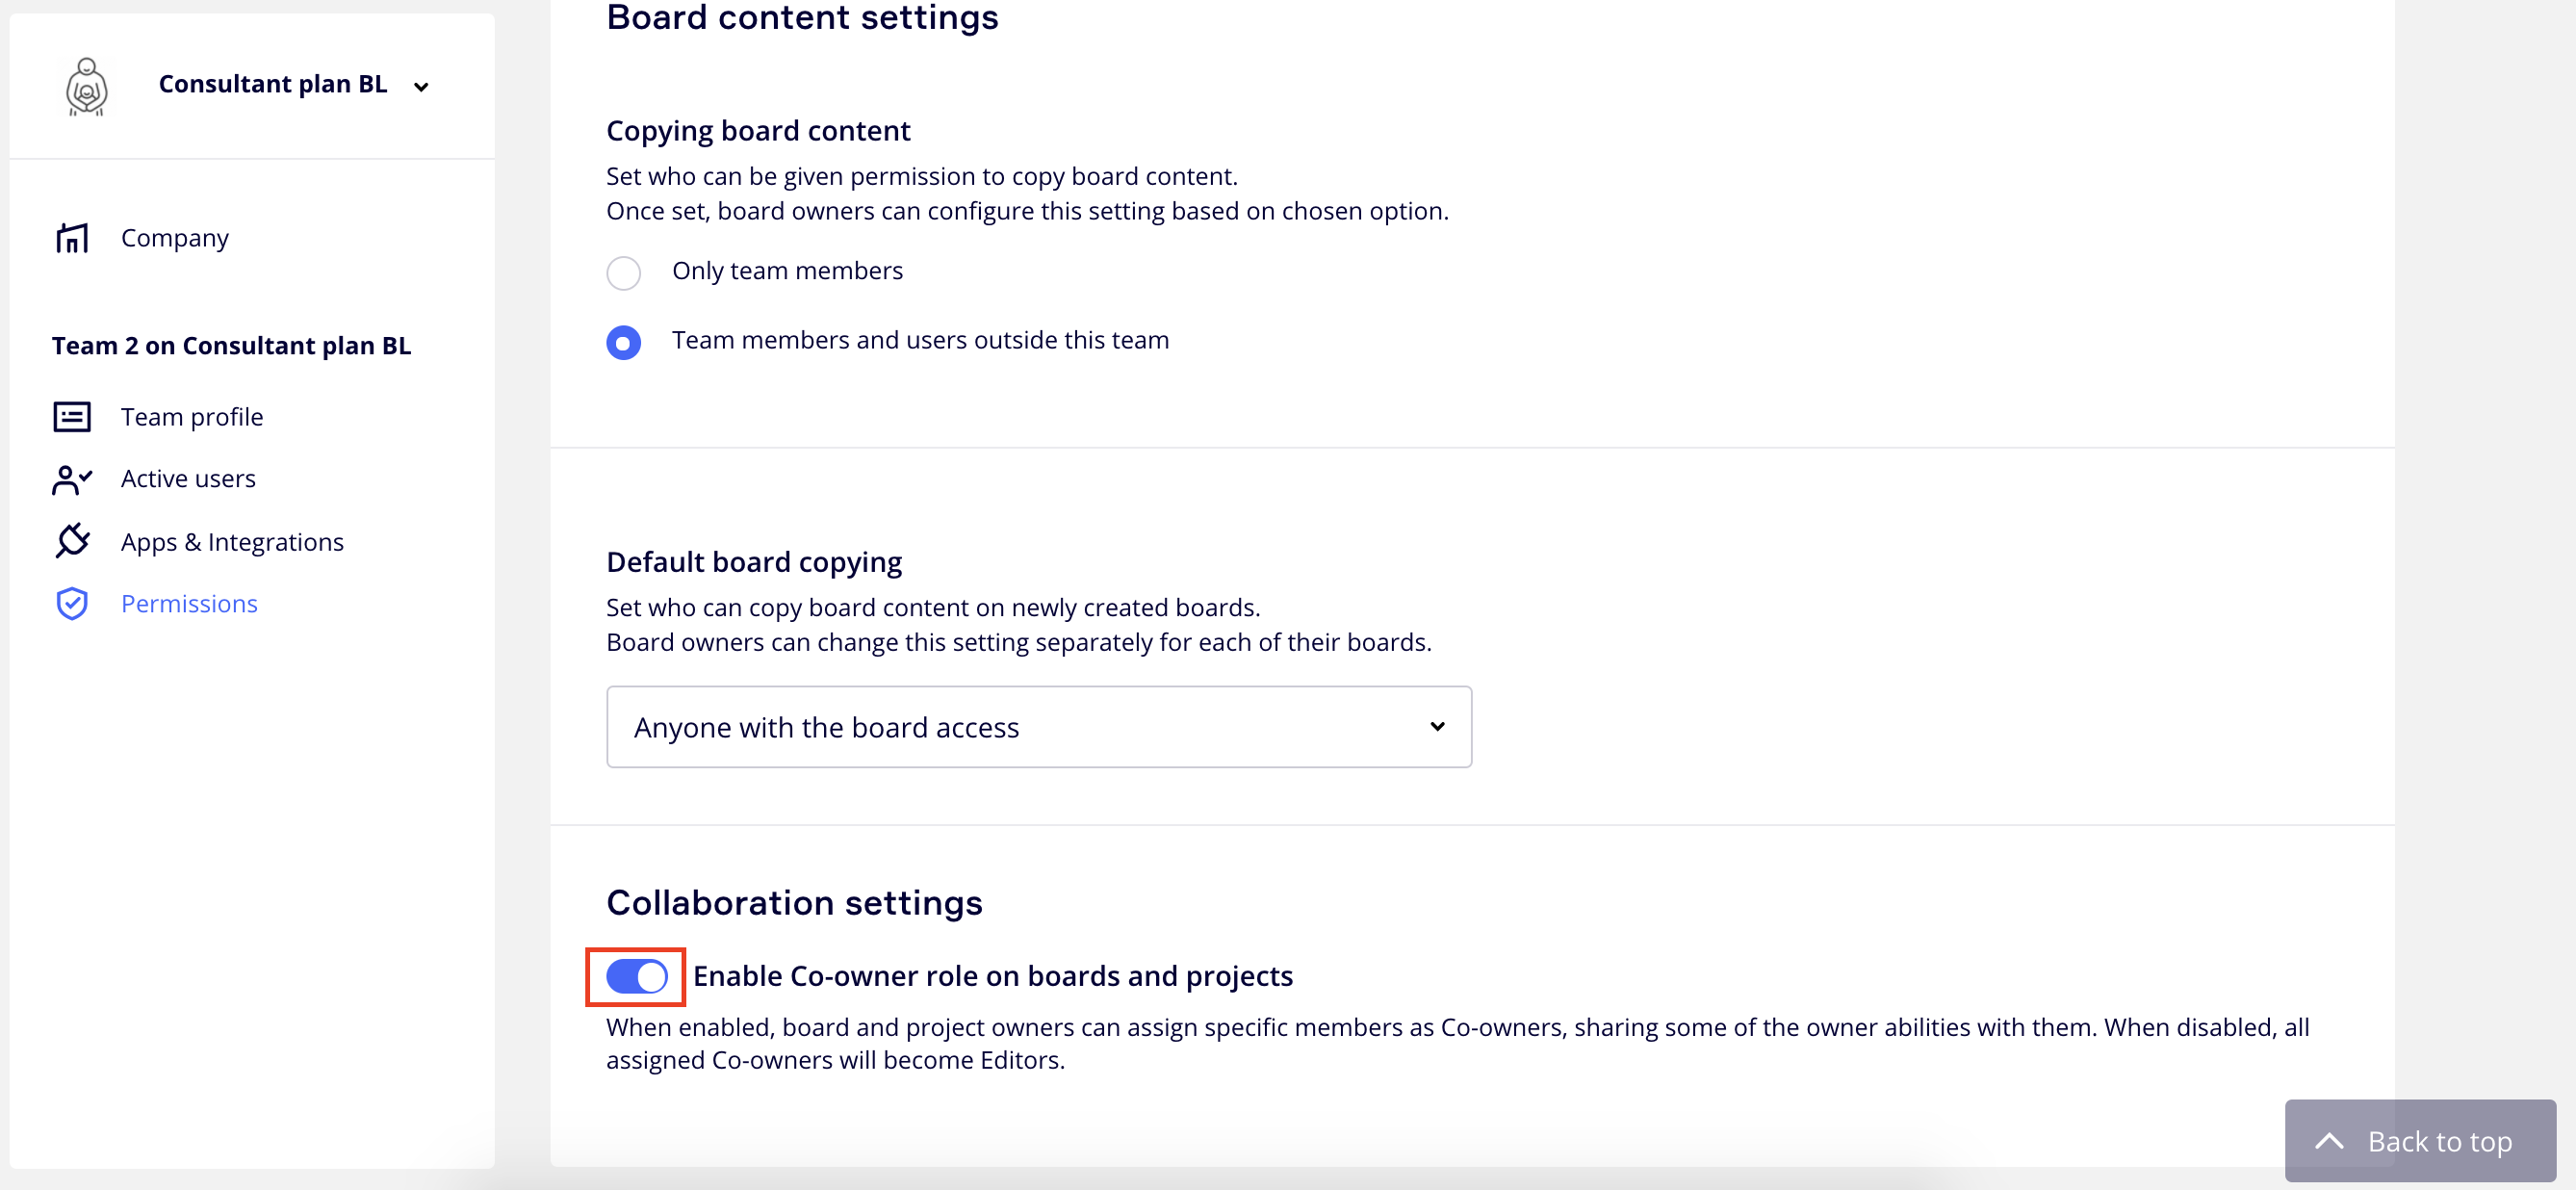Select Team members and users outside radio

pos(623,343)
